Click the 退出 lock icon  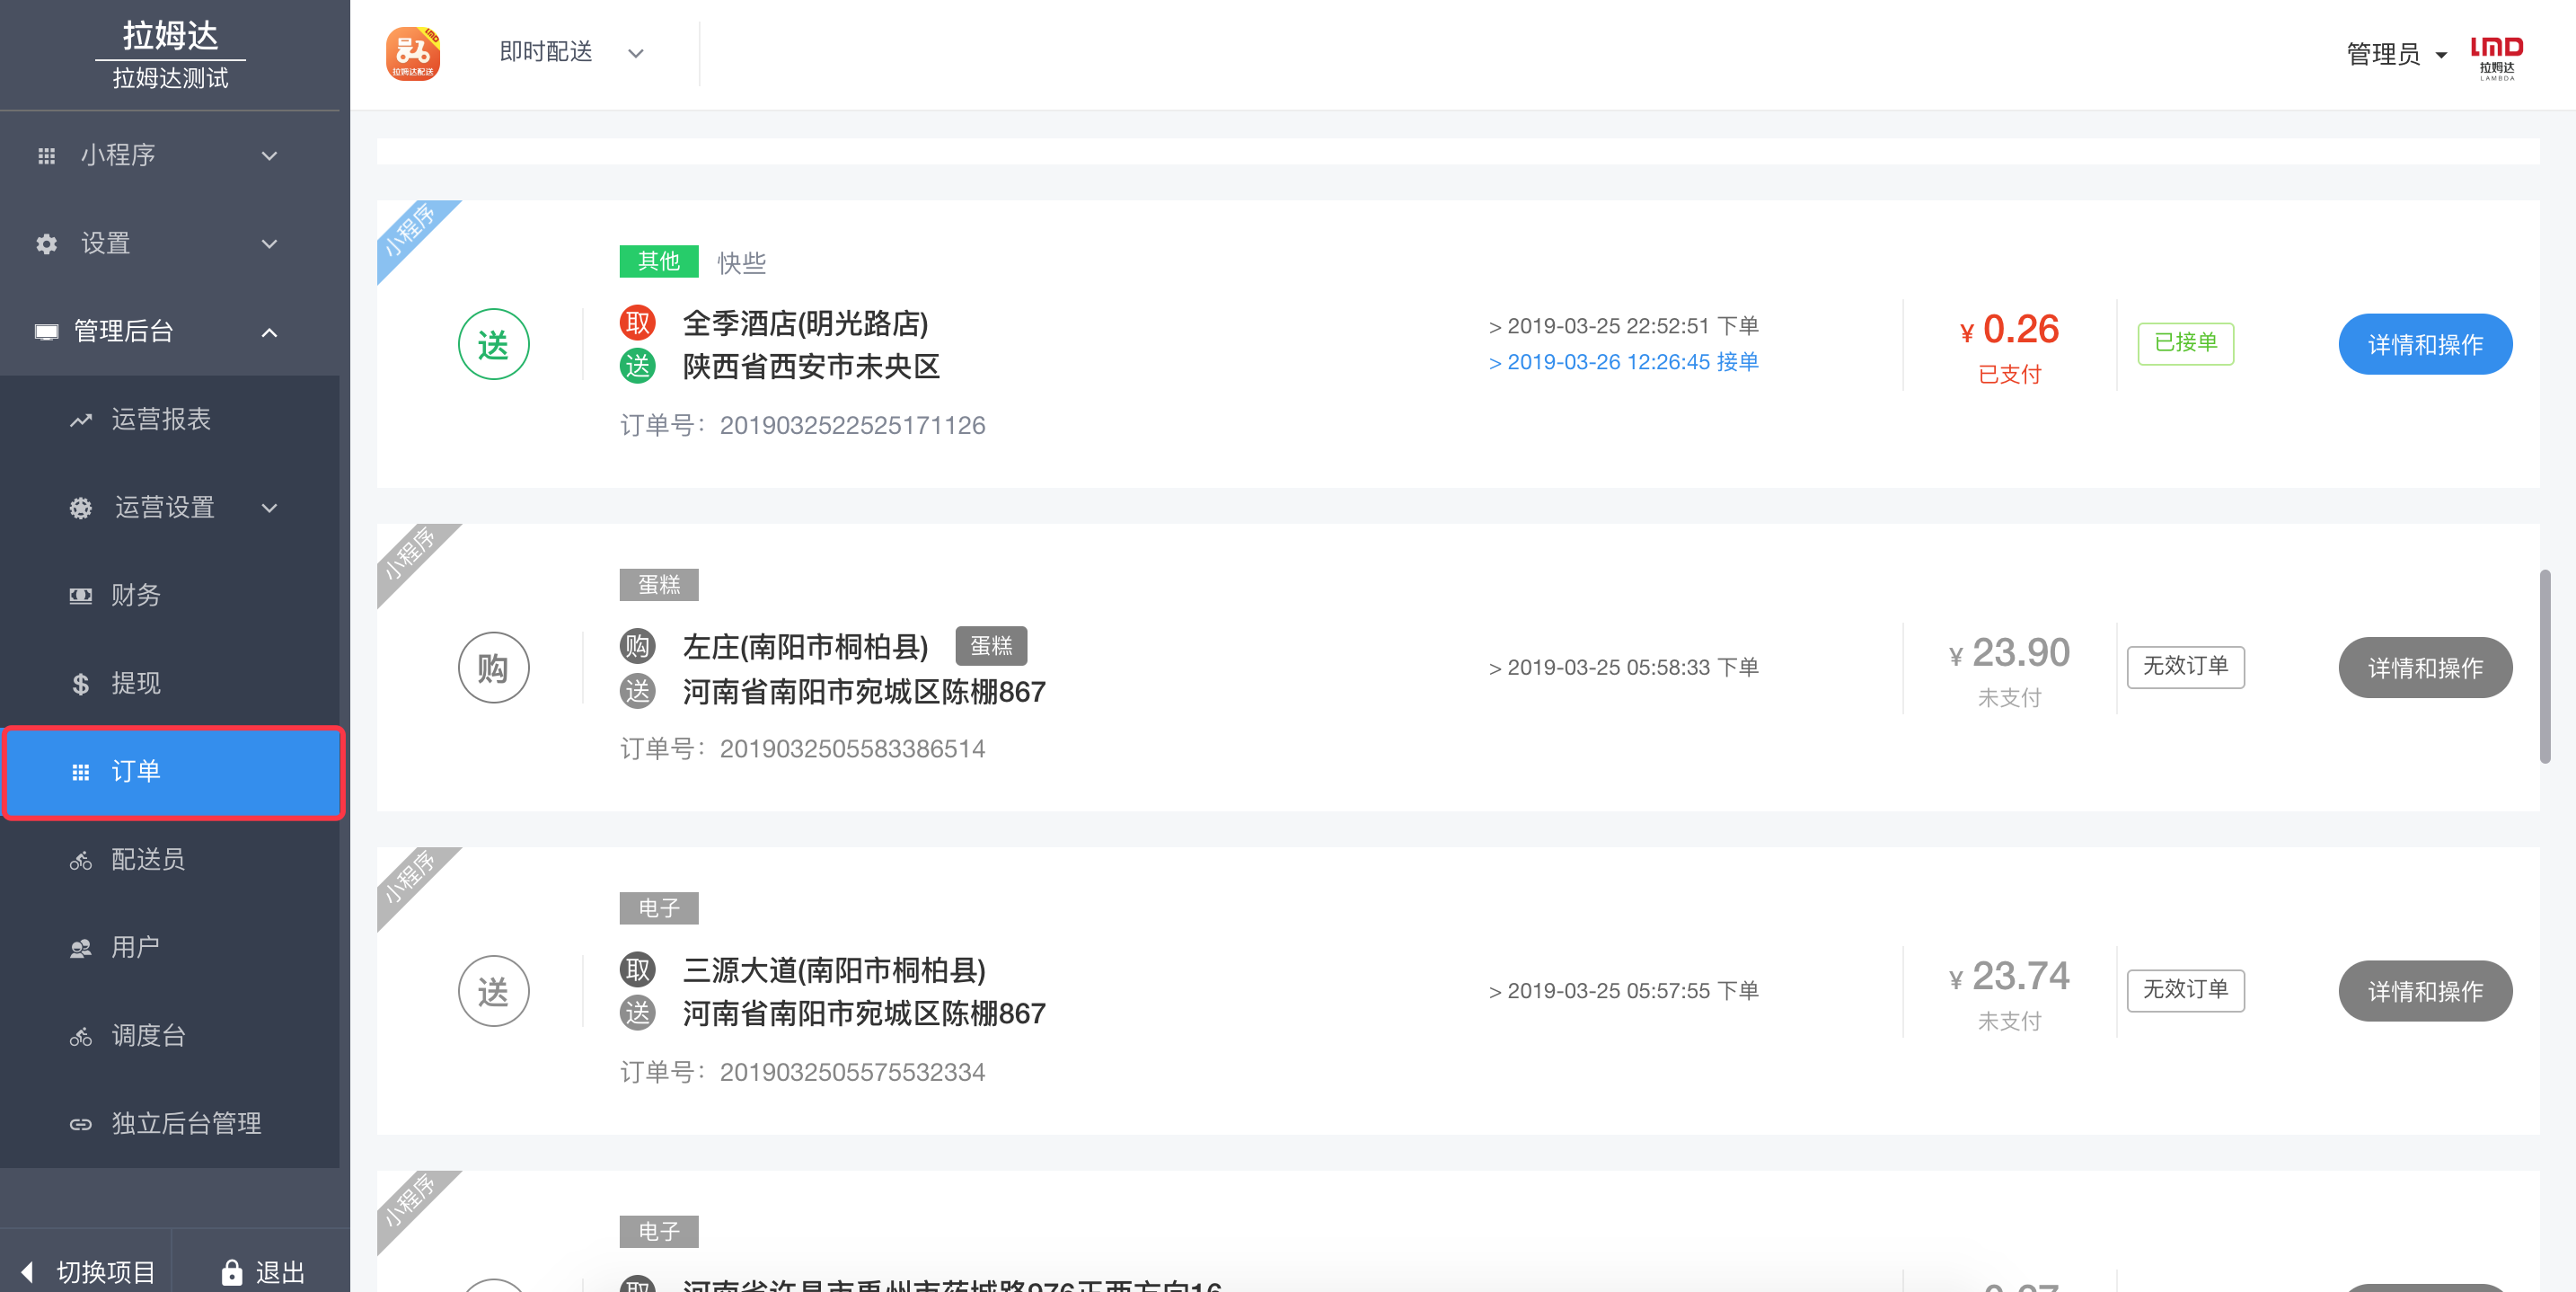[231, 1272]
